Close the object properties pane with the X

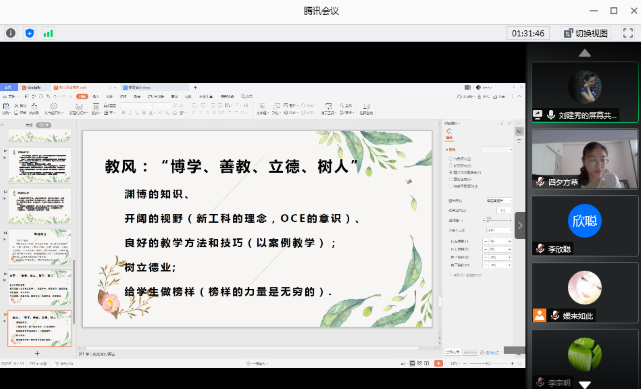pyautogui.click(x=509, y=123)
